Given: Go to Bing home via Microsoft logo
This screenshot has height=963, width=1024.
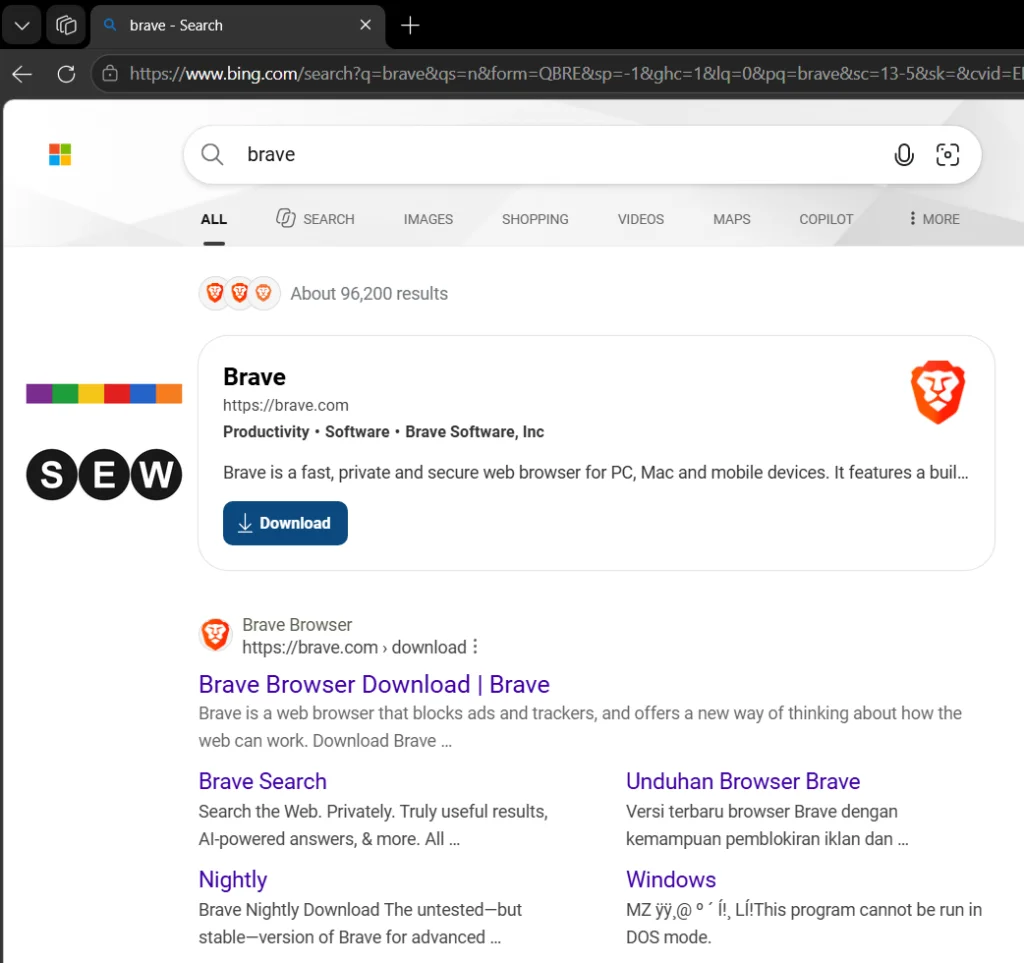Looking at the screenshot, I should tap(60, 155).
